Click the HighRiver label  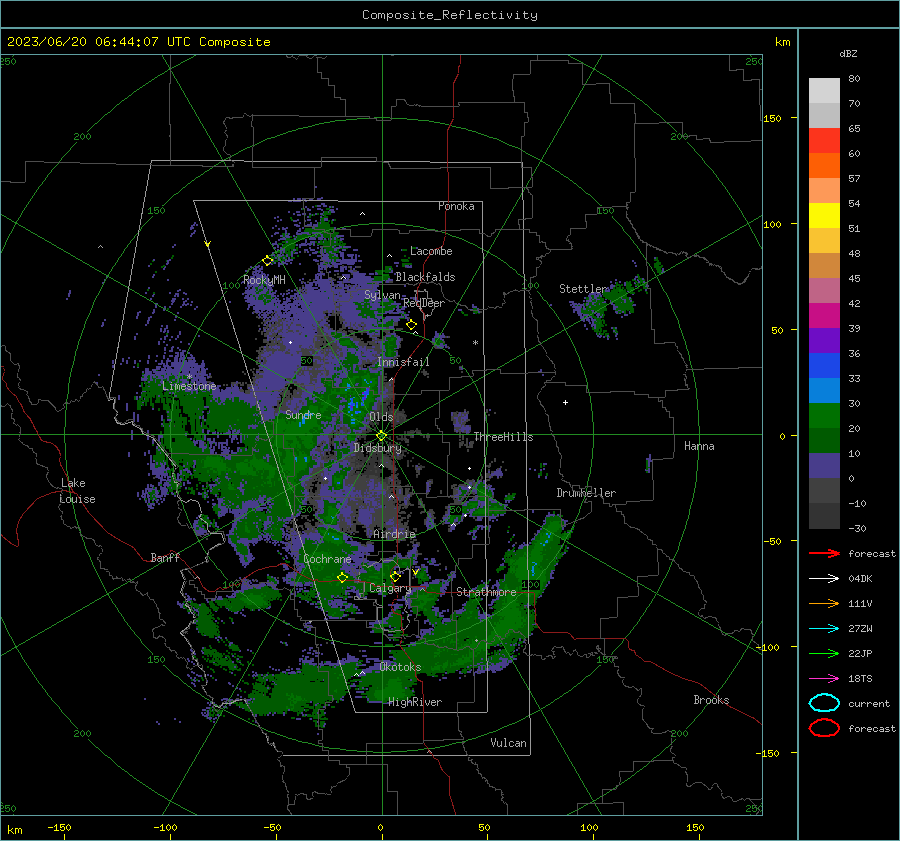(x=415, y=702)
